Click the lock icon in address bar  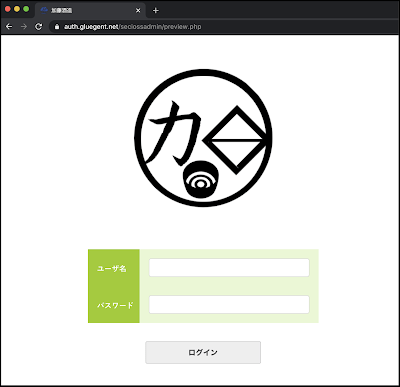coord(57,27)
